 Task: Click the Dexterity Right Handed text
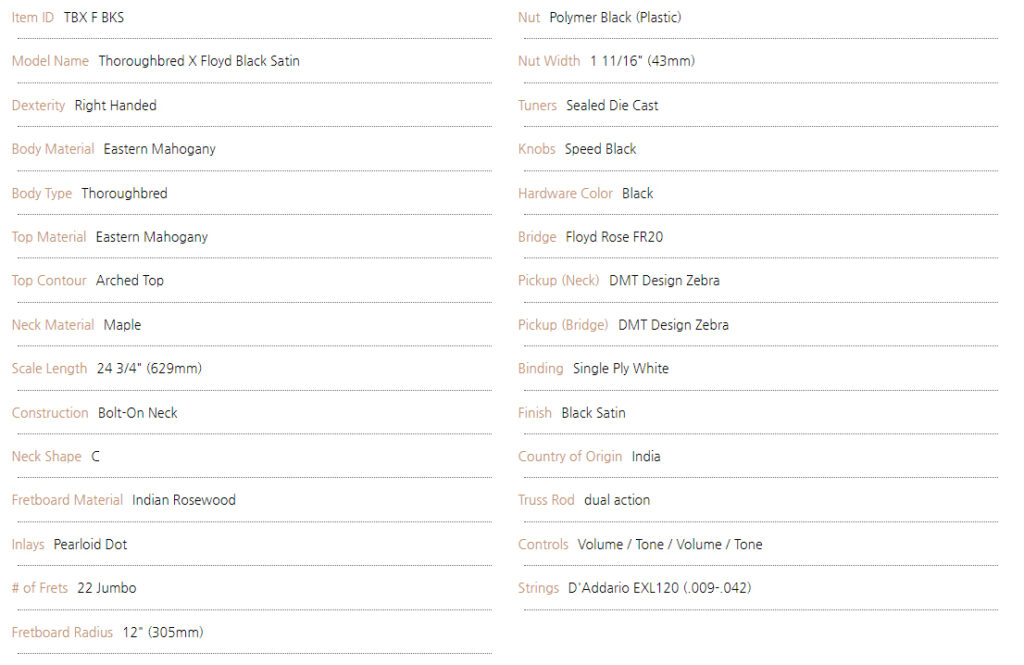click(x=116, y=106)
